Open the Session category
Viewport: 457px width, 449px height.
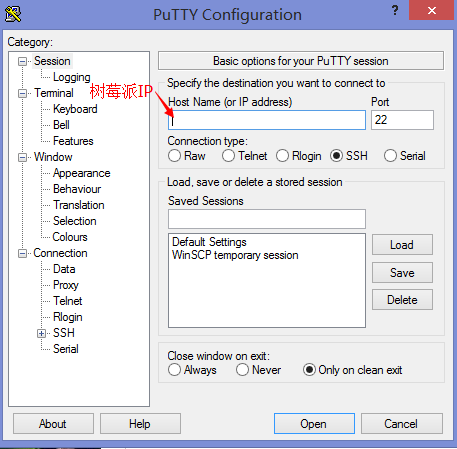point(52,61)
